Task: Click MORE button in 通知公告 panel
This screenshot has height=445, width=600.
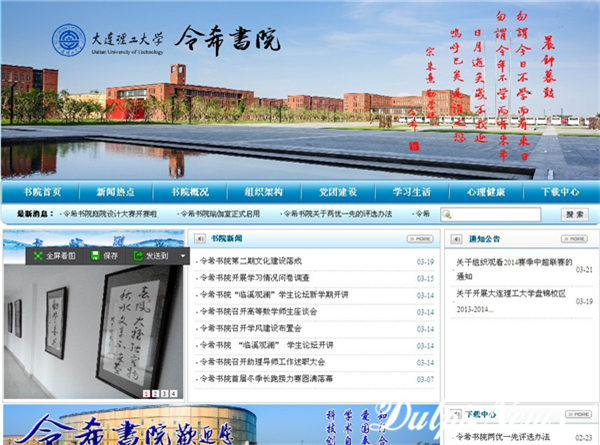Action: click(x=574, y=239)
